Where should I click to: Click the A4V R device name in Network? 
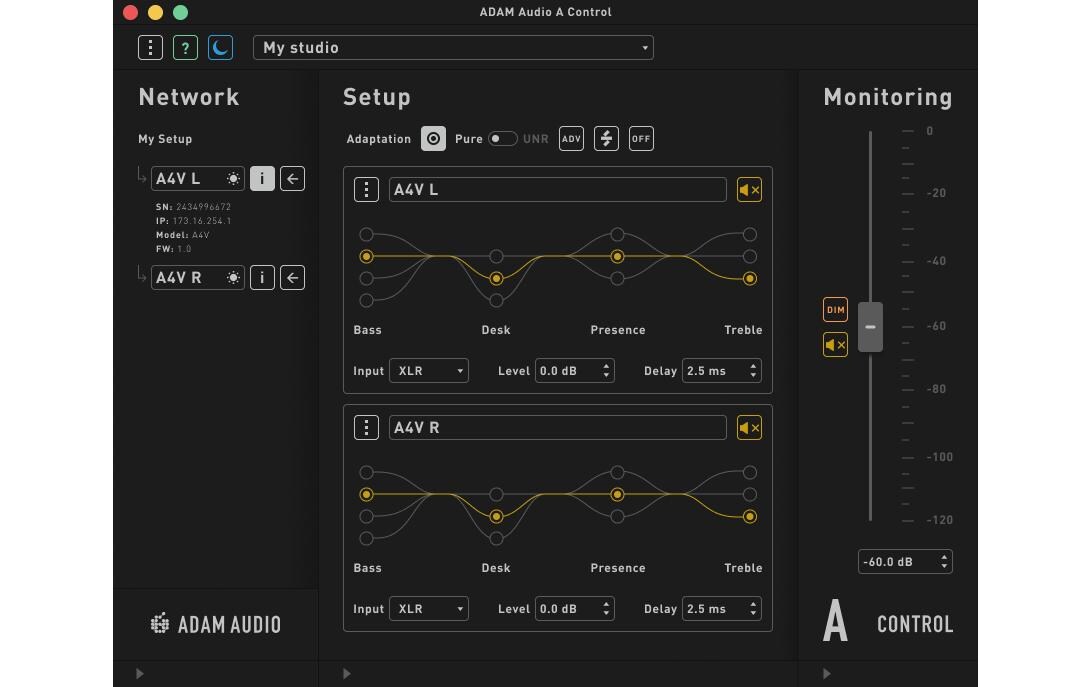click(x=179, y=278)
